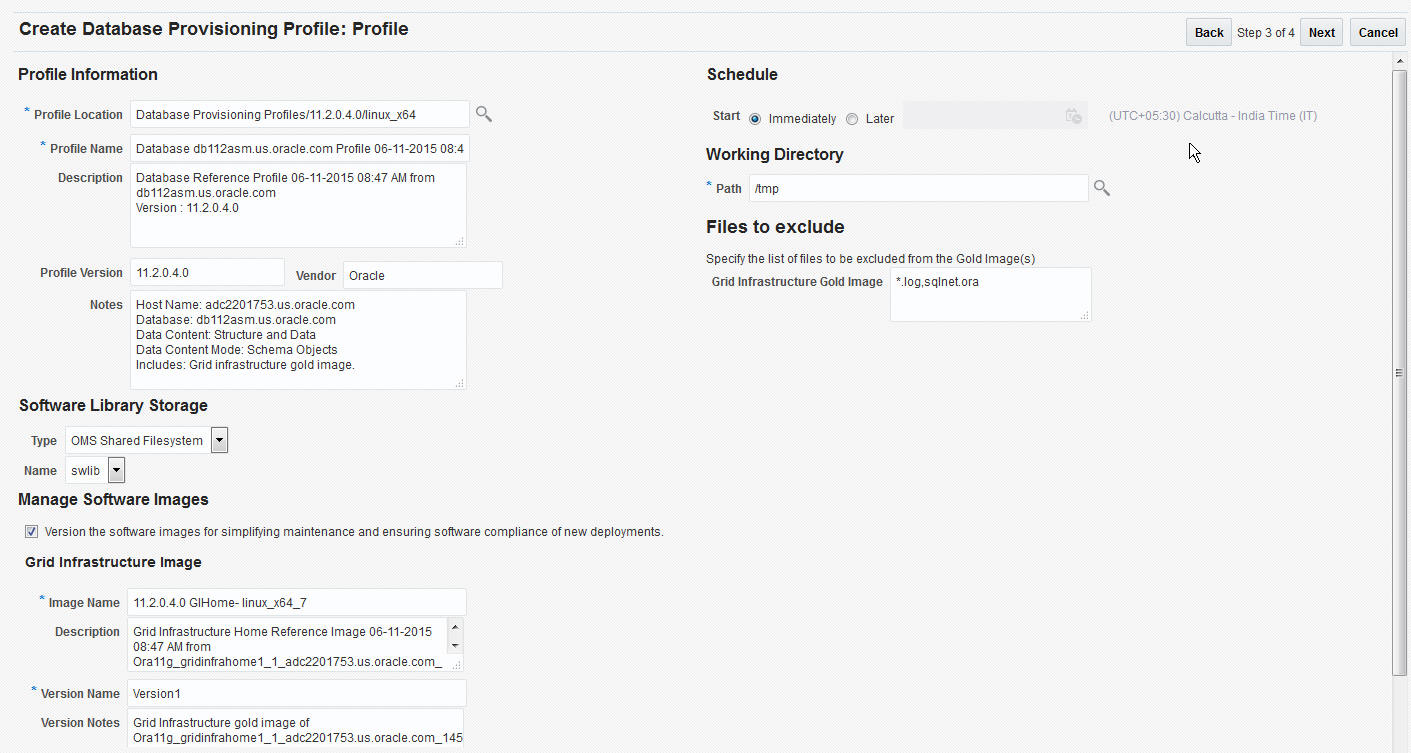
Task: Click the Grid Infrastructure Gold Image exclude box
Action: (x=990, y=294)
